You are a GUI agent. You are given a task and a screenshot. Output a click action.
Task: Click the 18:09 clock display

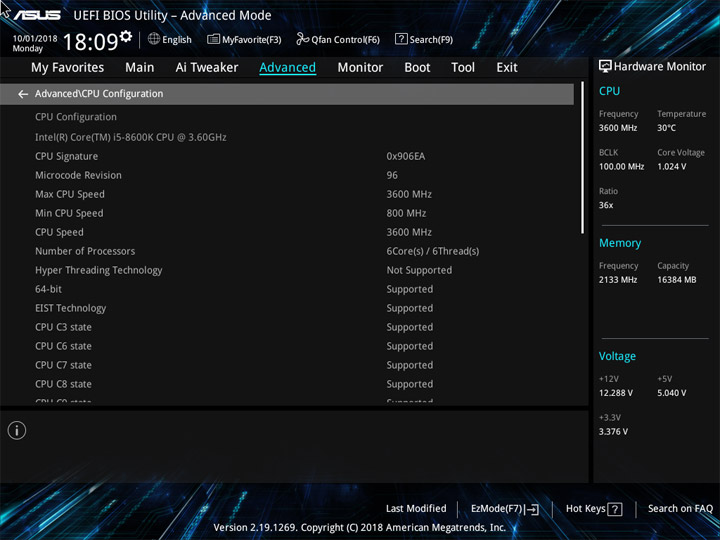tap(90, 42)
